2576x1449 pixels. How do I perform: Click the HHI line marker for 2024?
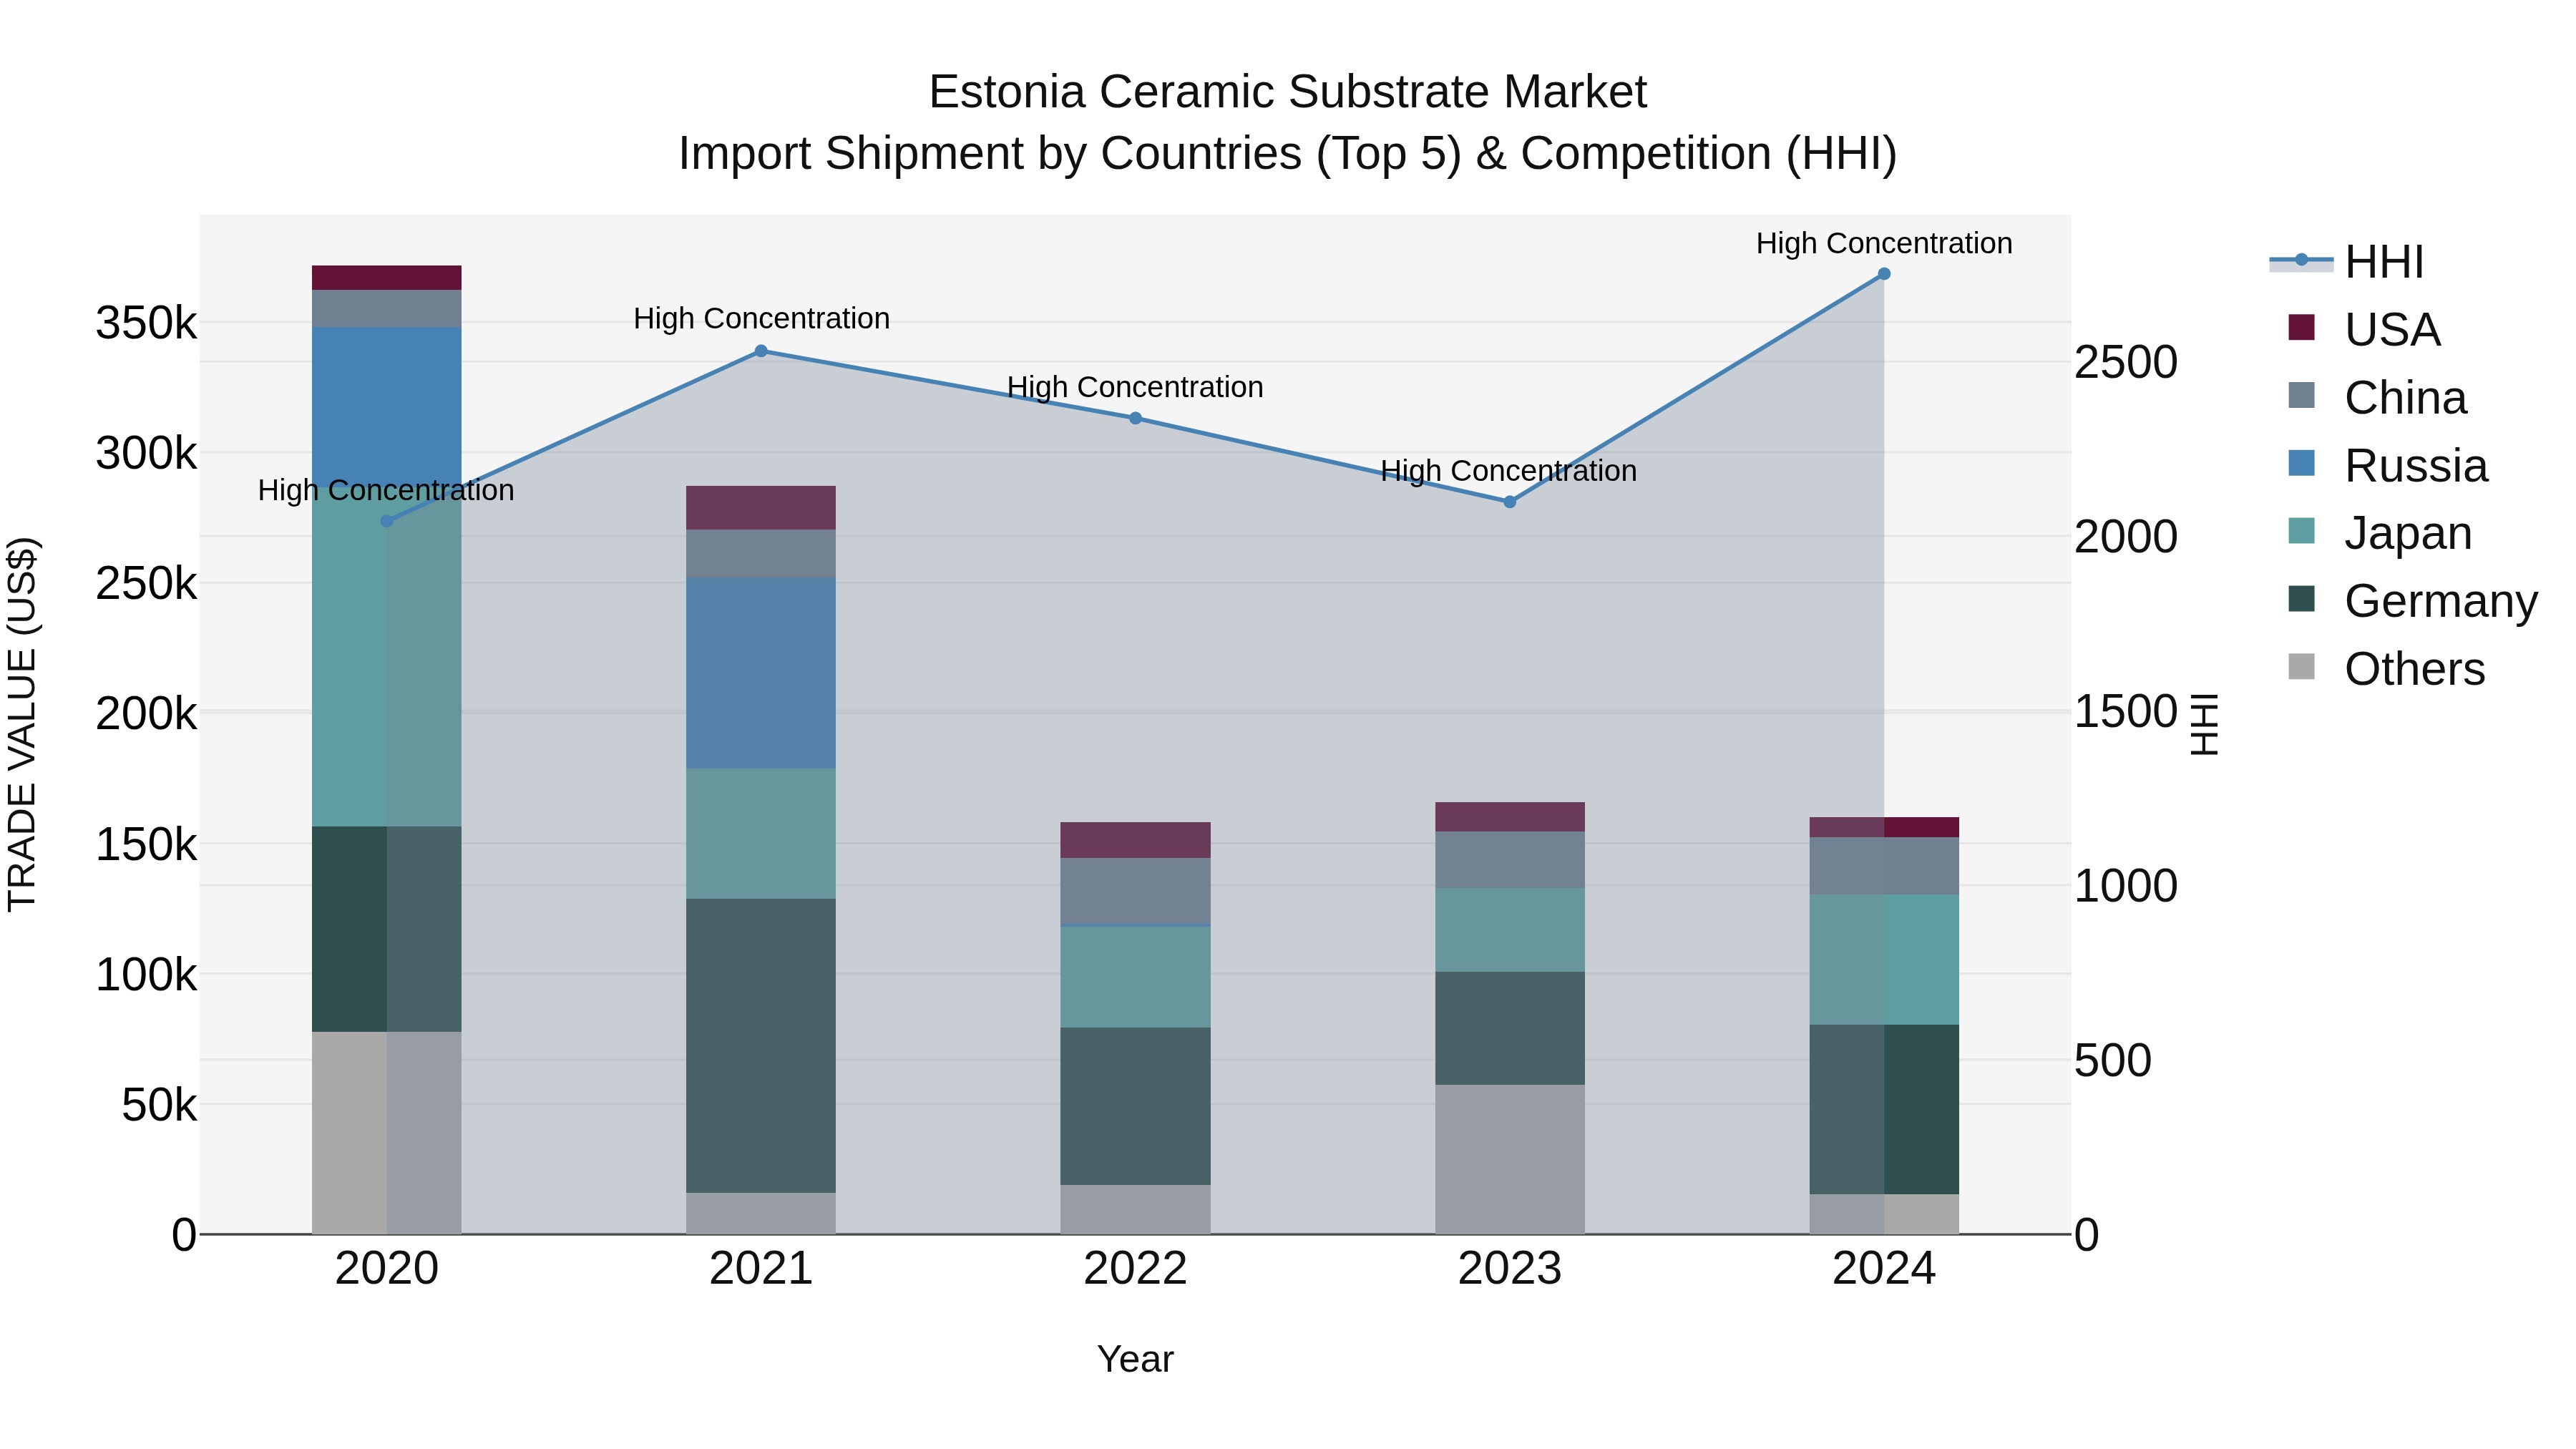1884,274
